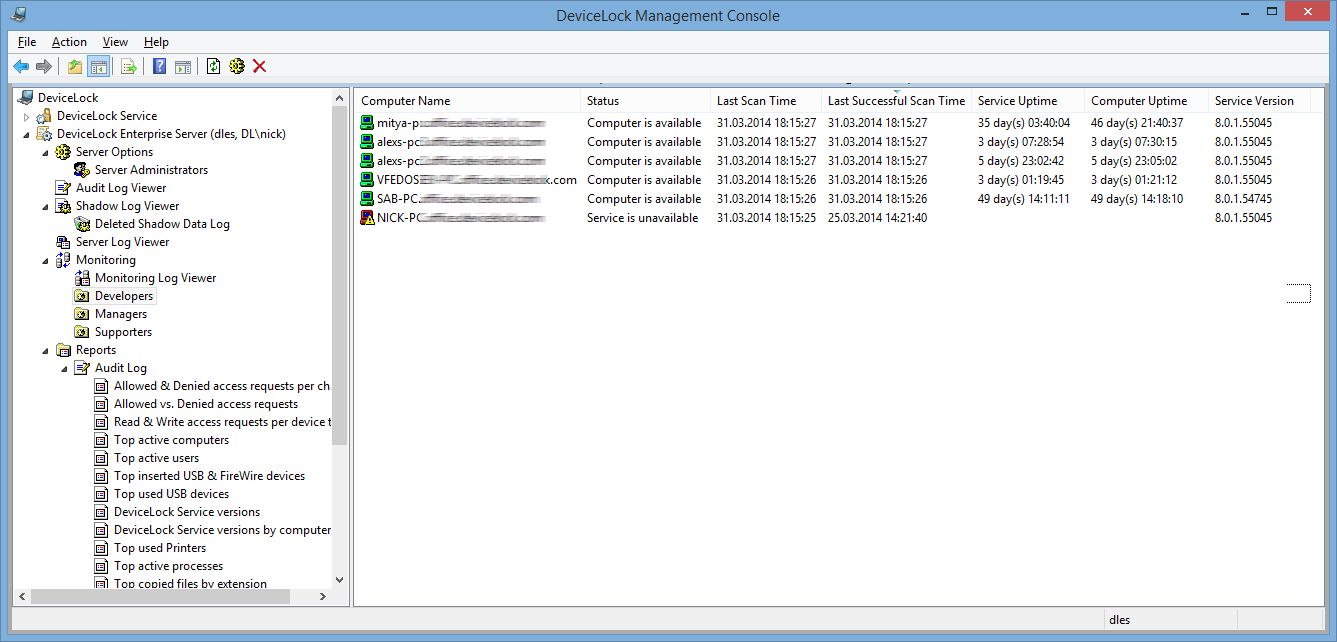Sort by the Status column header
Screen dimensions: 1337x642
coord(645,101)
